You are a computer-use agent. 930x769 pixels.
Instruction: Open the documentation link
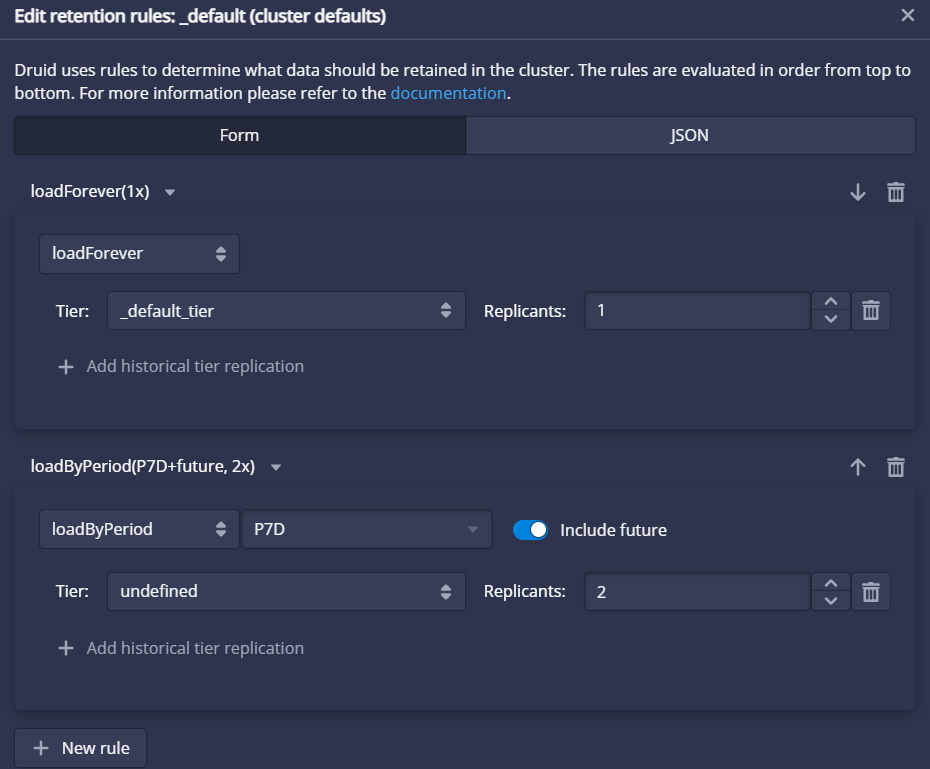point(448,94)
